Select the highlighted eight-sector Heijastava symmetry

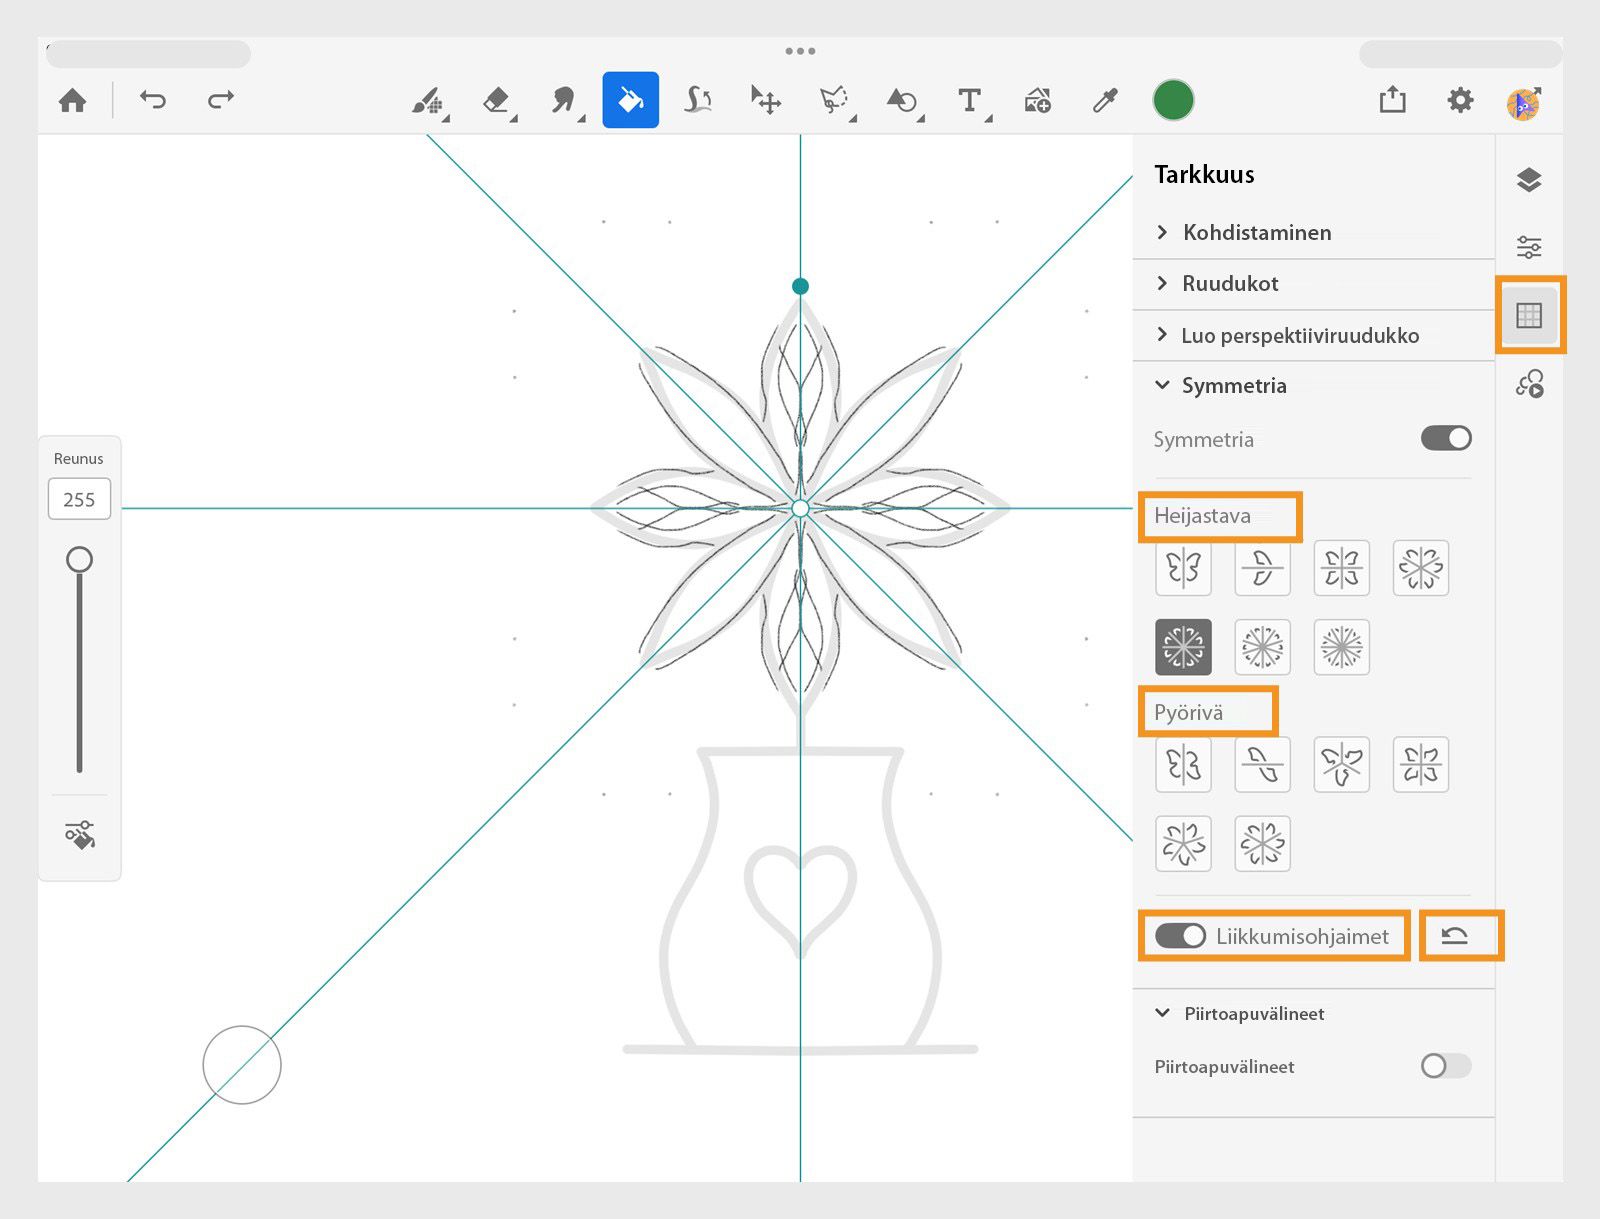click(1183, 647)
